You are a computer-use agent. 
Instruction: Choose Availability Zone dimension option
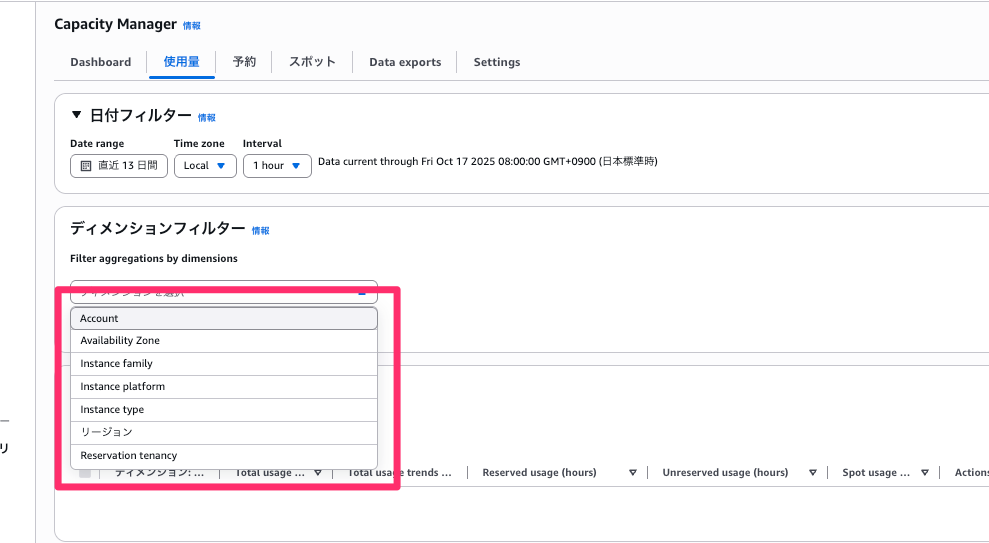224,341
